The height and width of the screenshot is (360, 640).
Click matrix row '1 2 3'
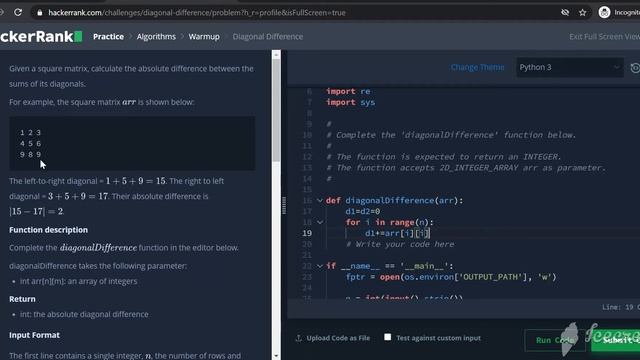coord(30,133)
